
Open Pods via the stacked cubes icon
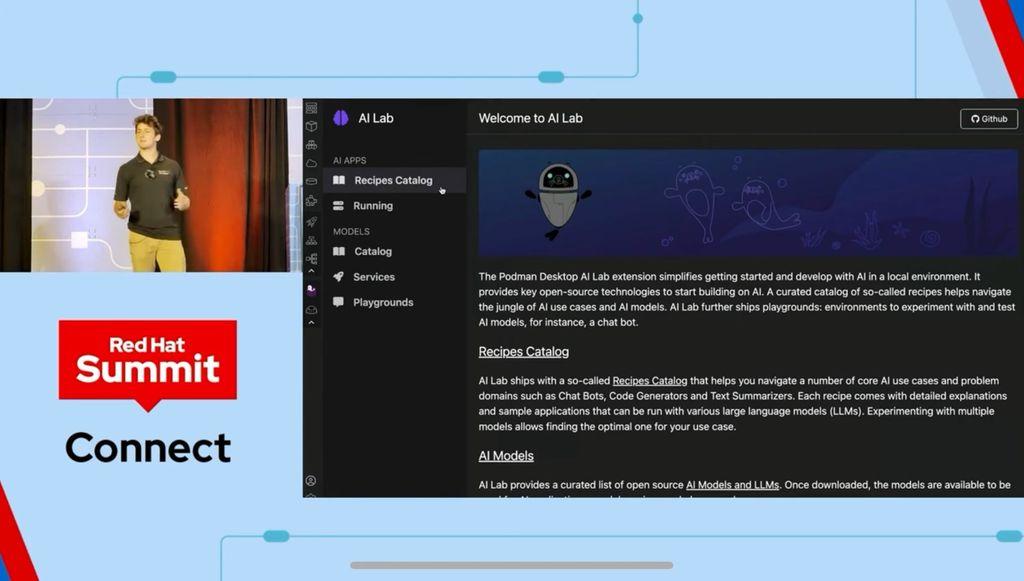[312, 145]
